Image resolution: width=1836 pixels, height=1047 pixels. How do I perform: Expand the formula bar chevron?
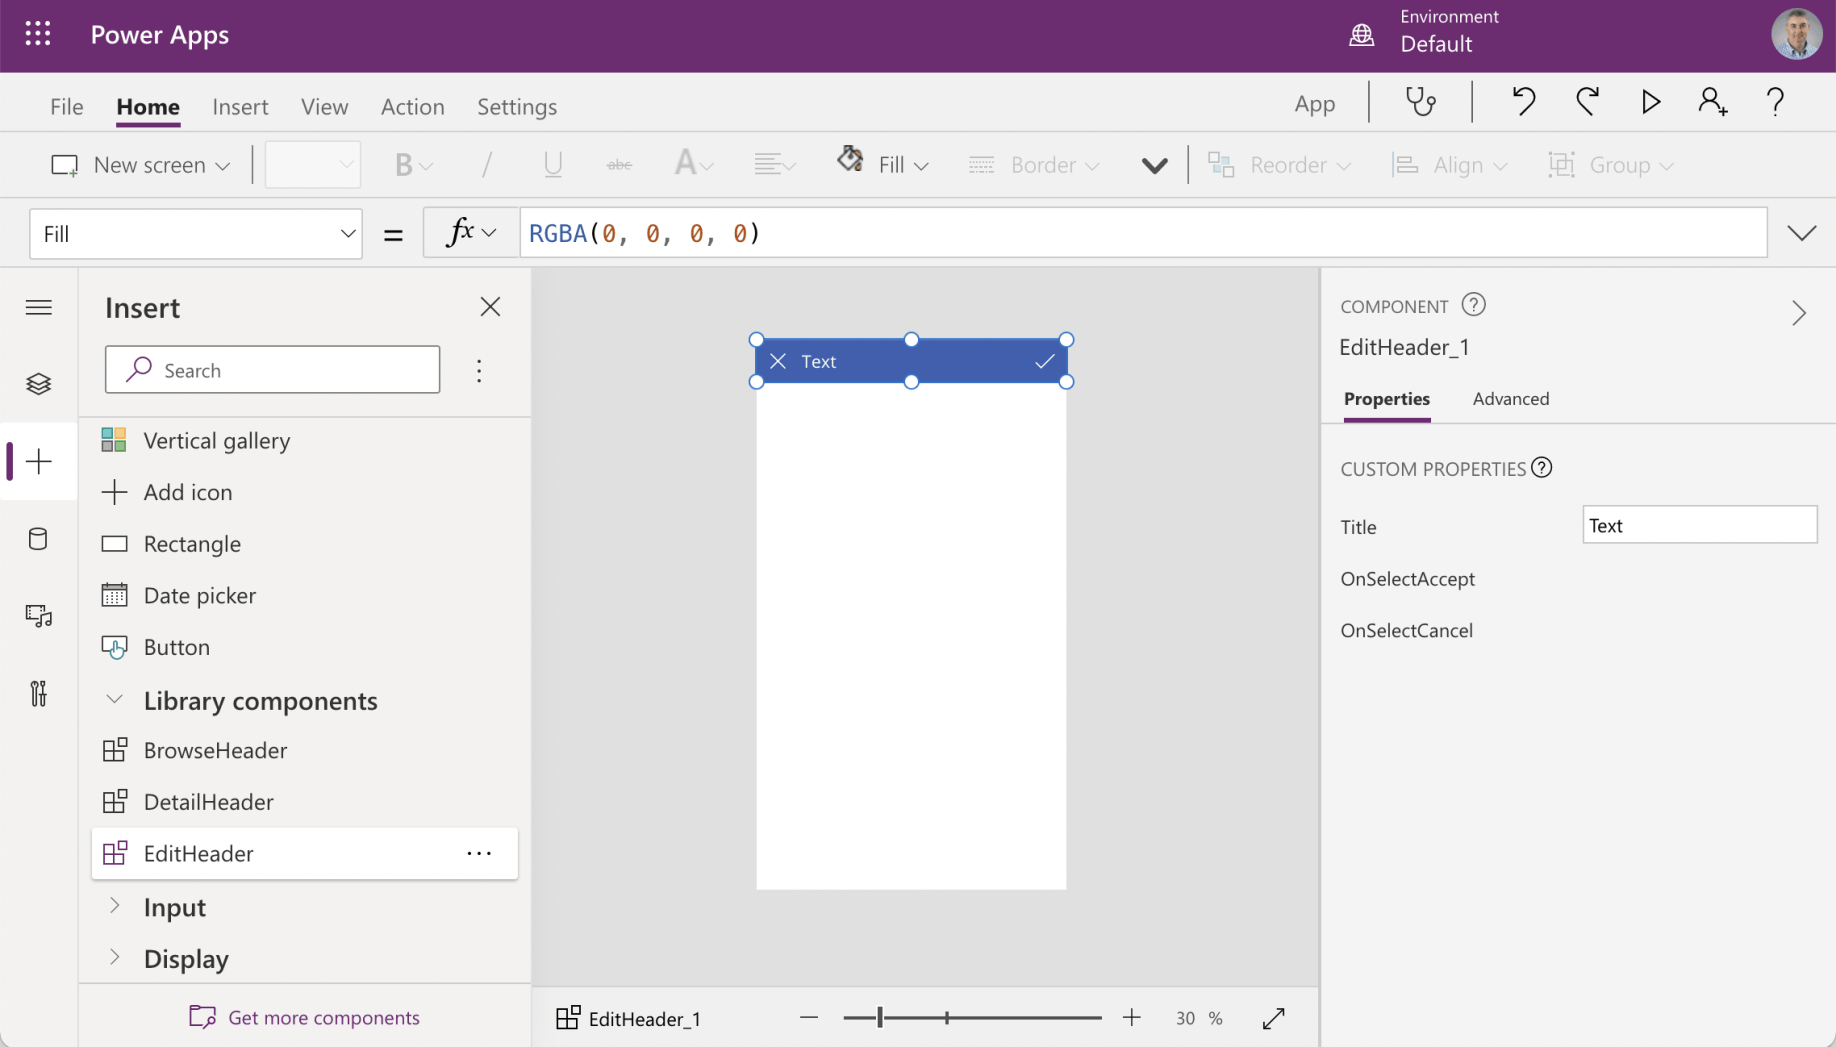pos(1801,234)
